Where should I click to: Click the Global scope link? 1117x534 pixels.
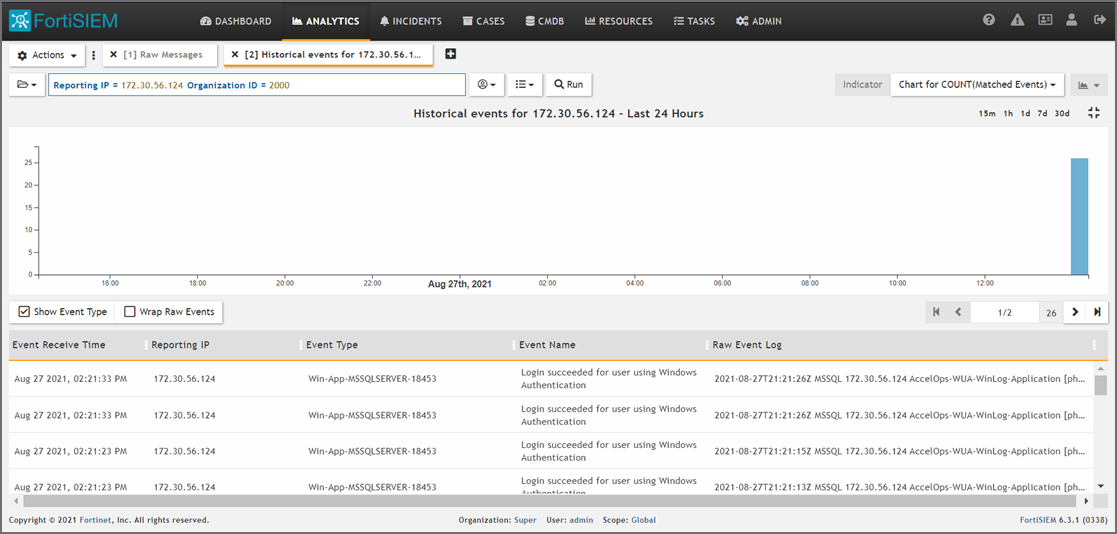643,520
